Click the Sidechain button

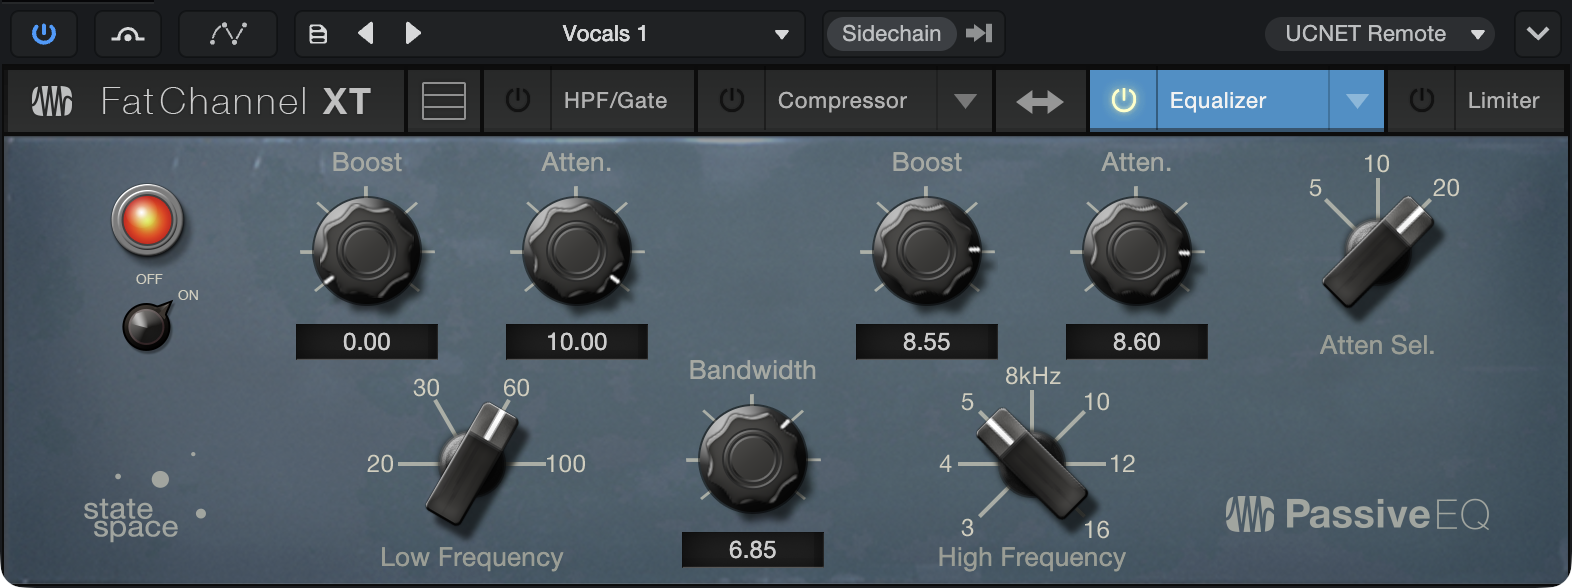[891, 34]
